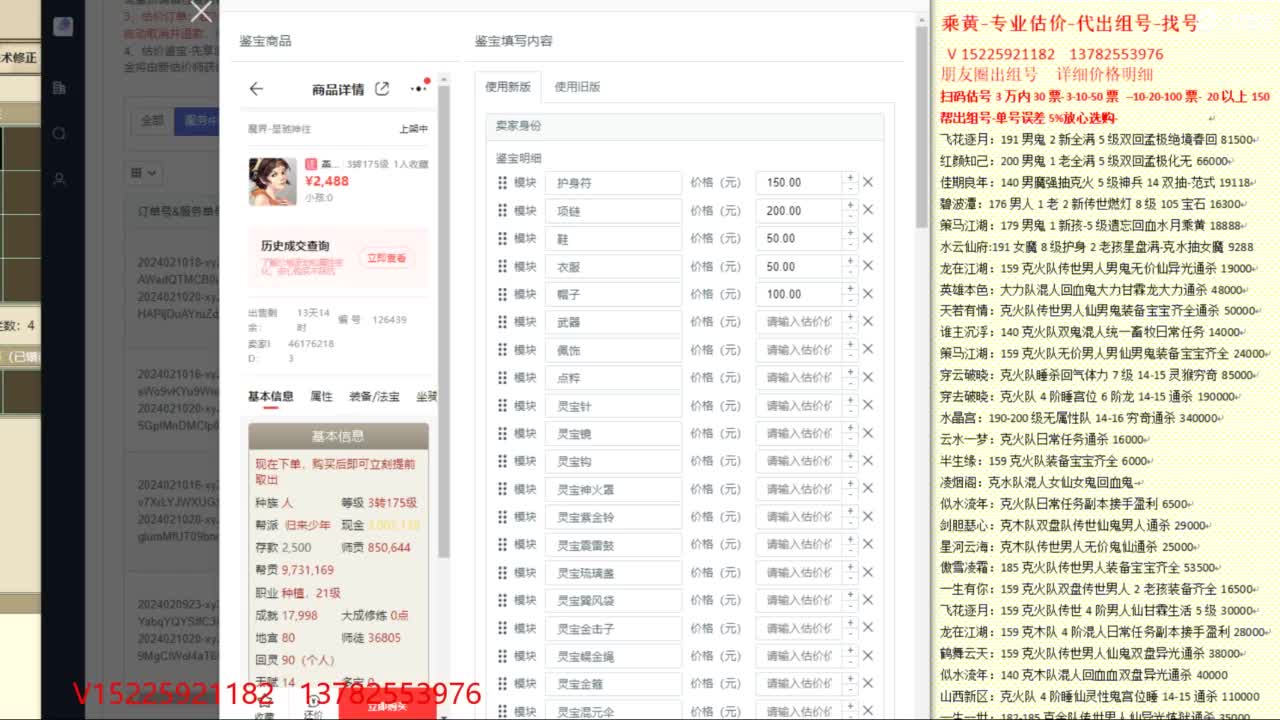The height and width of the screenshot is (720, 1280).
Task: Click the 立即查看 history button
Action: pyautogui.click(x=386, y=258)
